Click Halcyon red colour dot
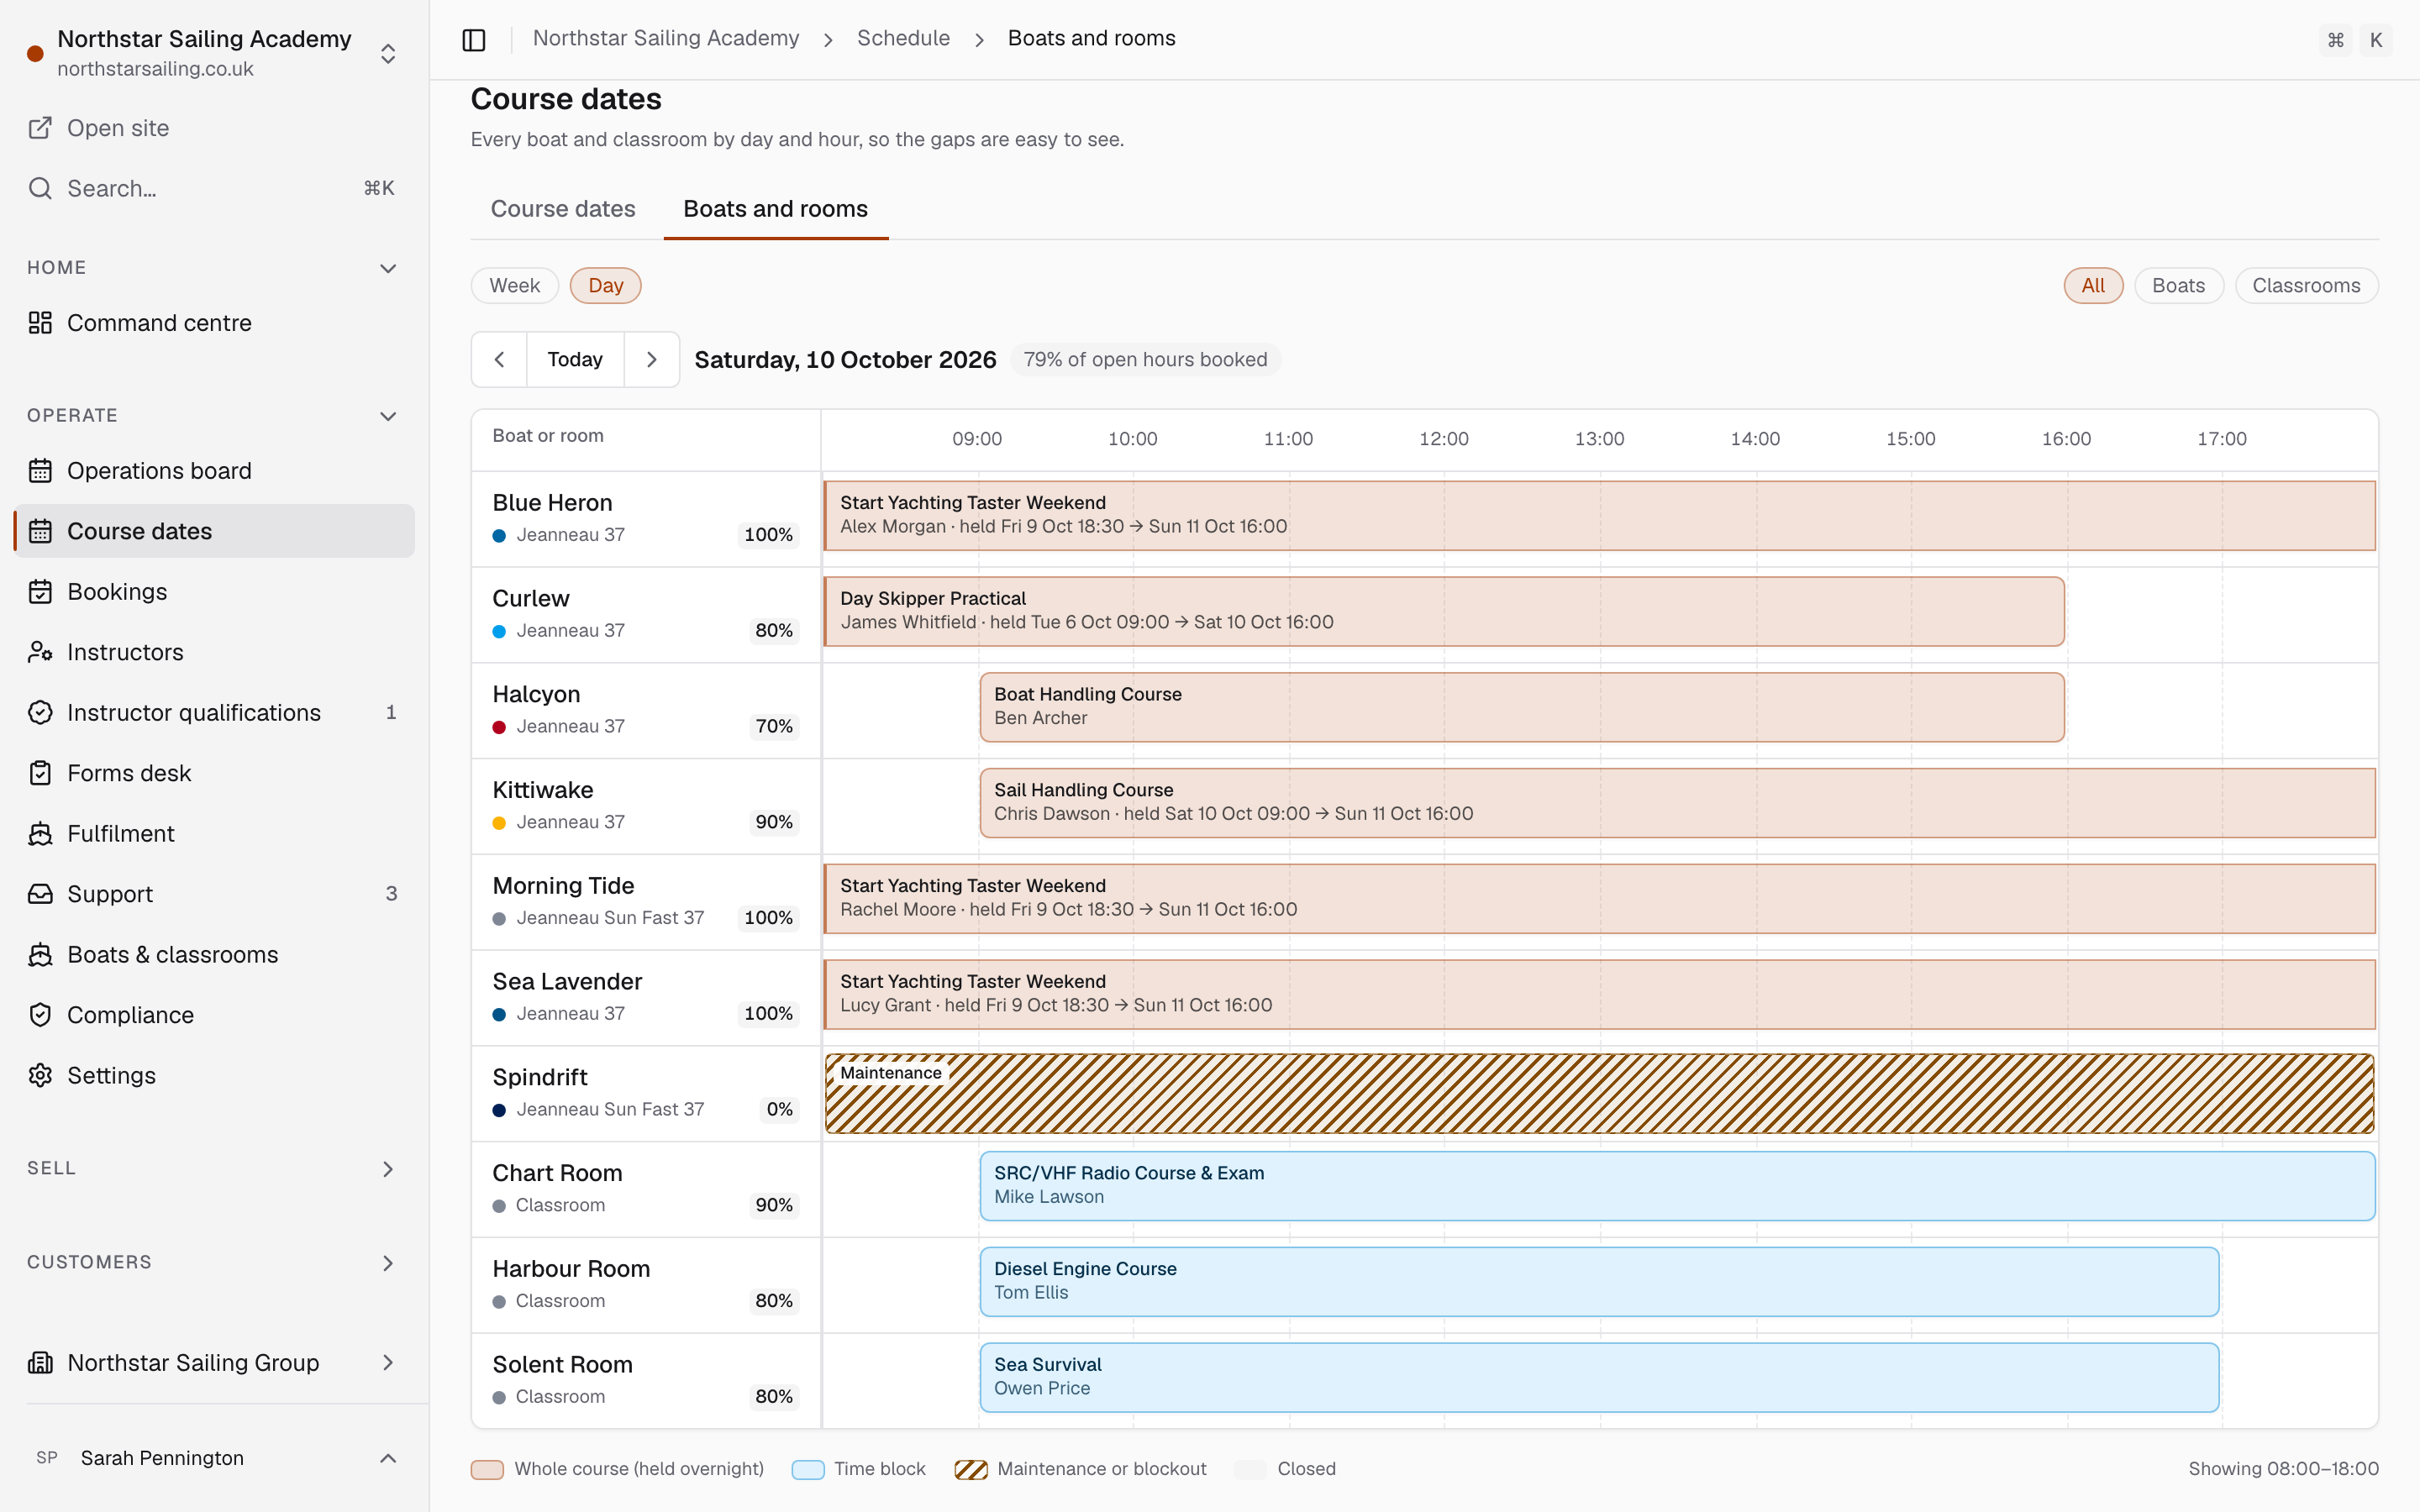This screenshot has width=2420, height=1512. tap(499, 727)
